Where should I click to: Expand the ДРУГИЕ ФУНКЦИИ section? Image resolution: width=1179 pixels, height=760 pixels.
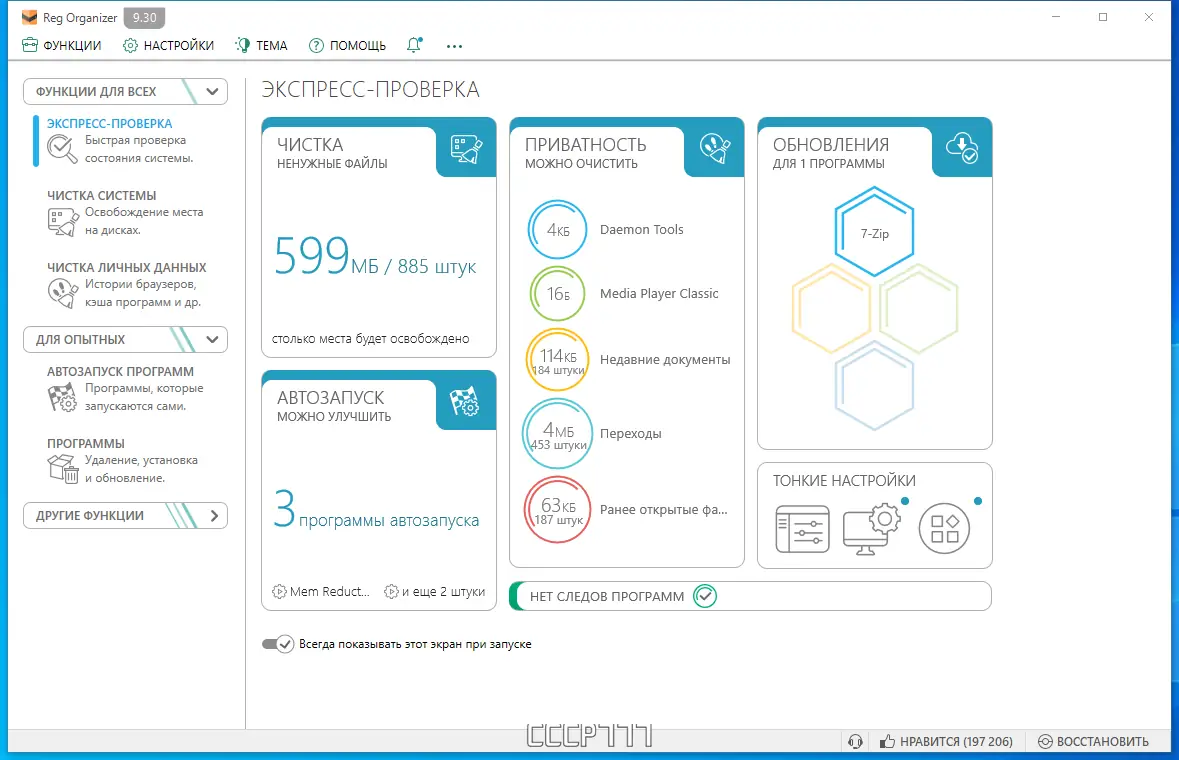214,515
